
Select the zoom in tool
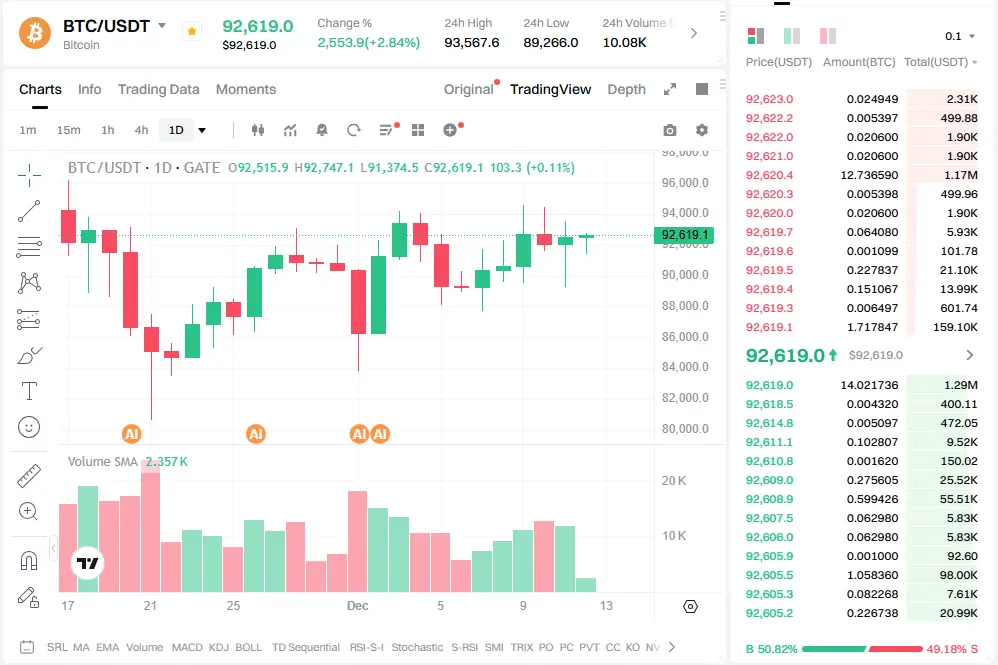[28, 511]
